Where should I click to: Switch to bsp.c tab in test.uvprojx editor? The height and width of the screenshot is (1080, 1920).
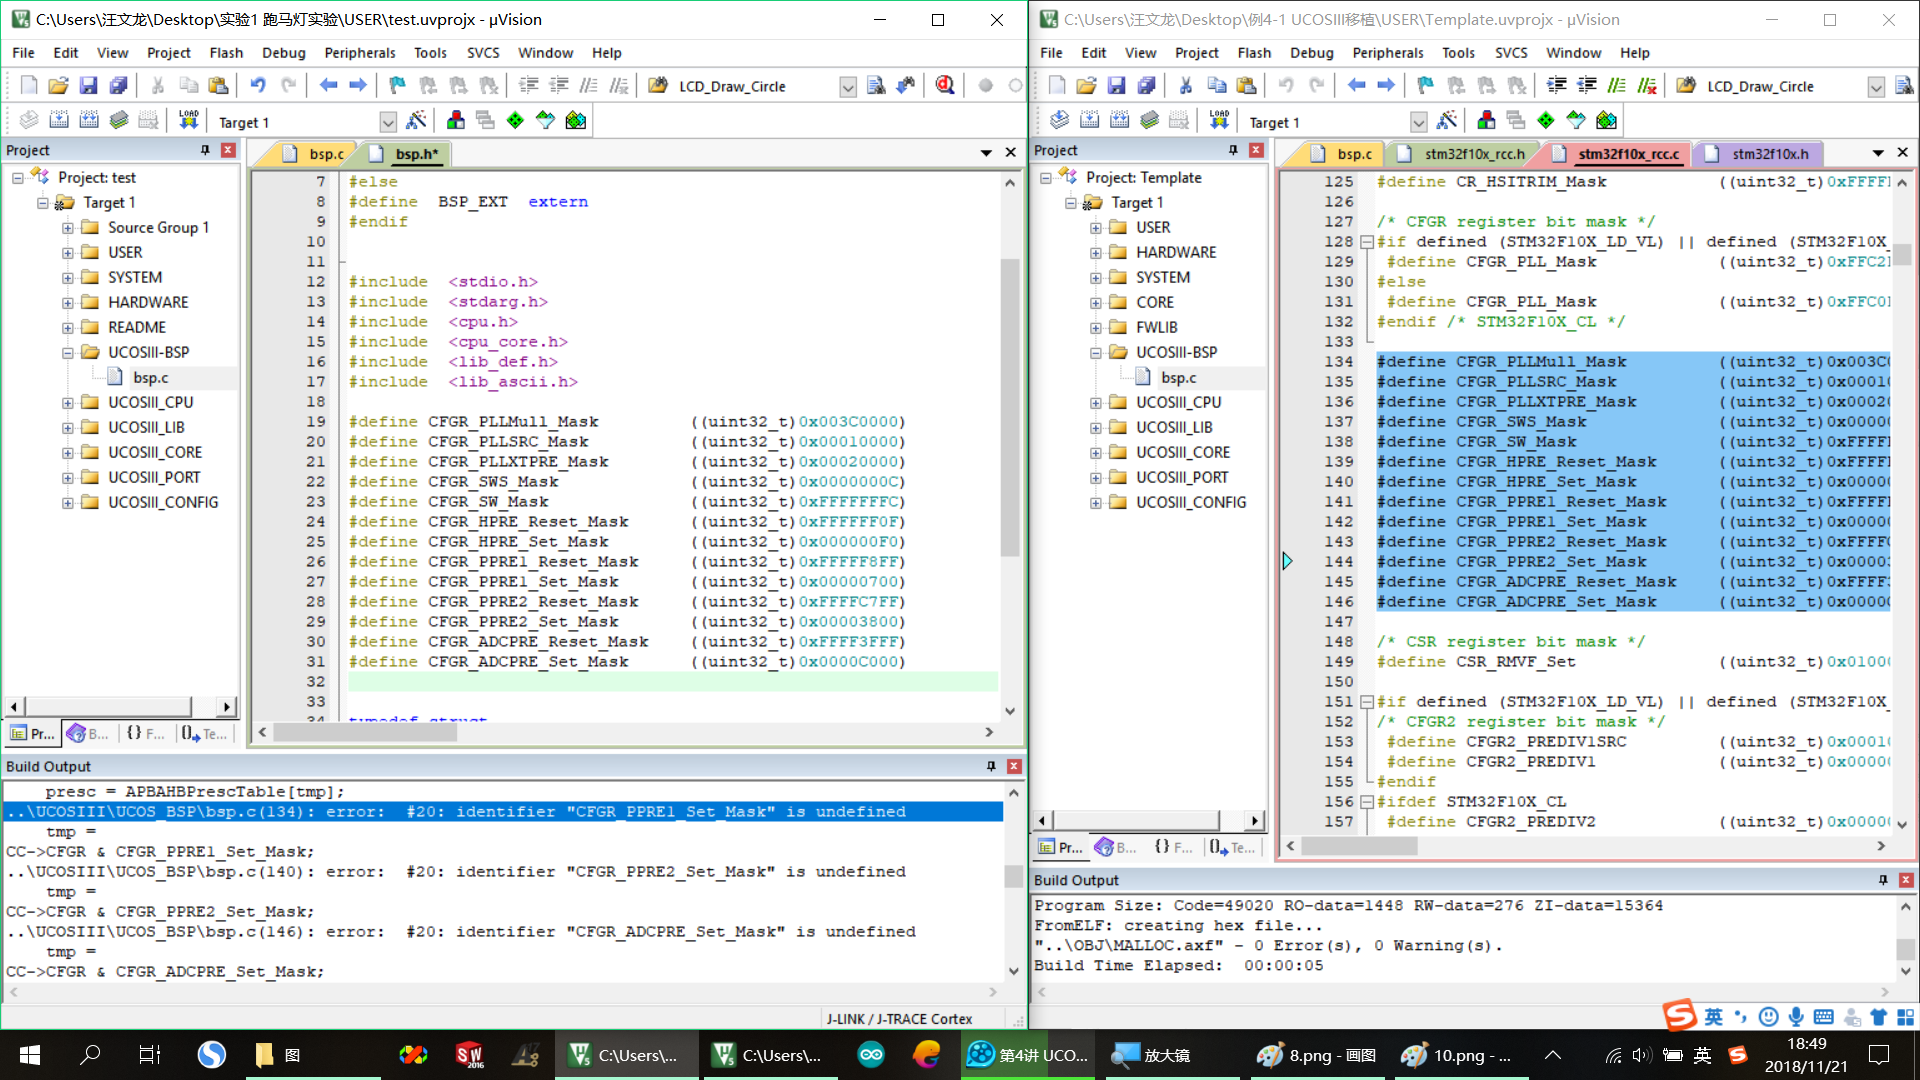click(x=315, y=153)
